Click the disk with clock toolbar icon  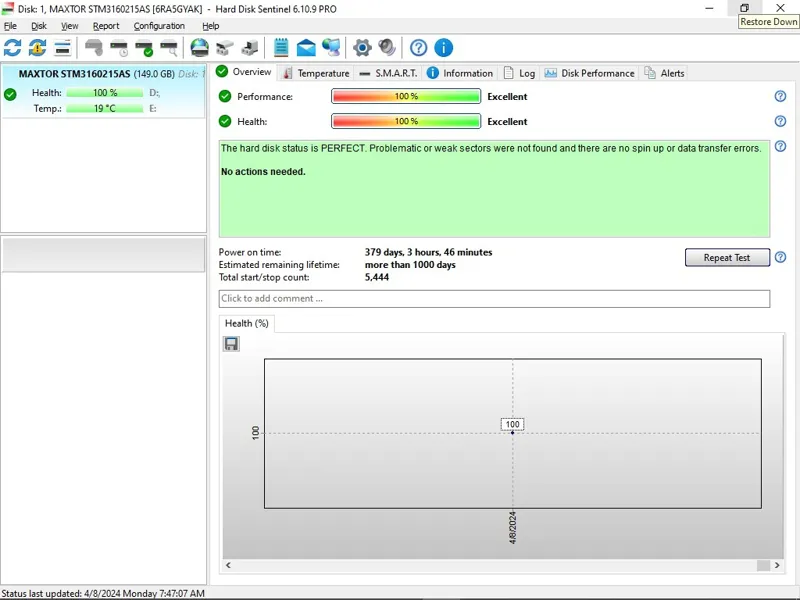(x=119, y=48)
